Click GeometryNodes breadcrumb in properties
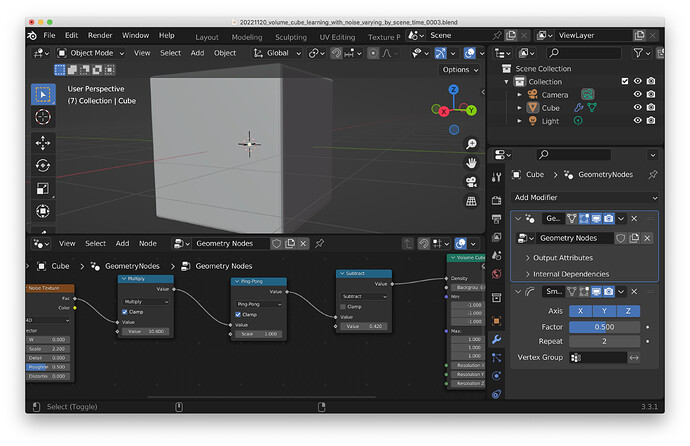This screenshot has height=446, width=690. pos(605,175)
